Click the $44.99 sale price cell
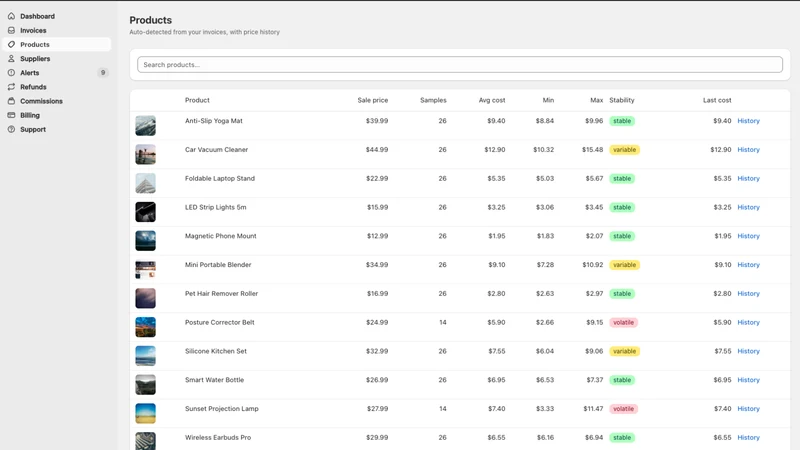The image size is (800, 450). (x=377, y=149)
